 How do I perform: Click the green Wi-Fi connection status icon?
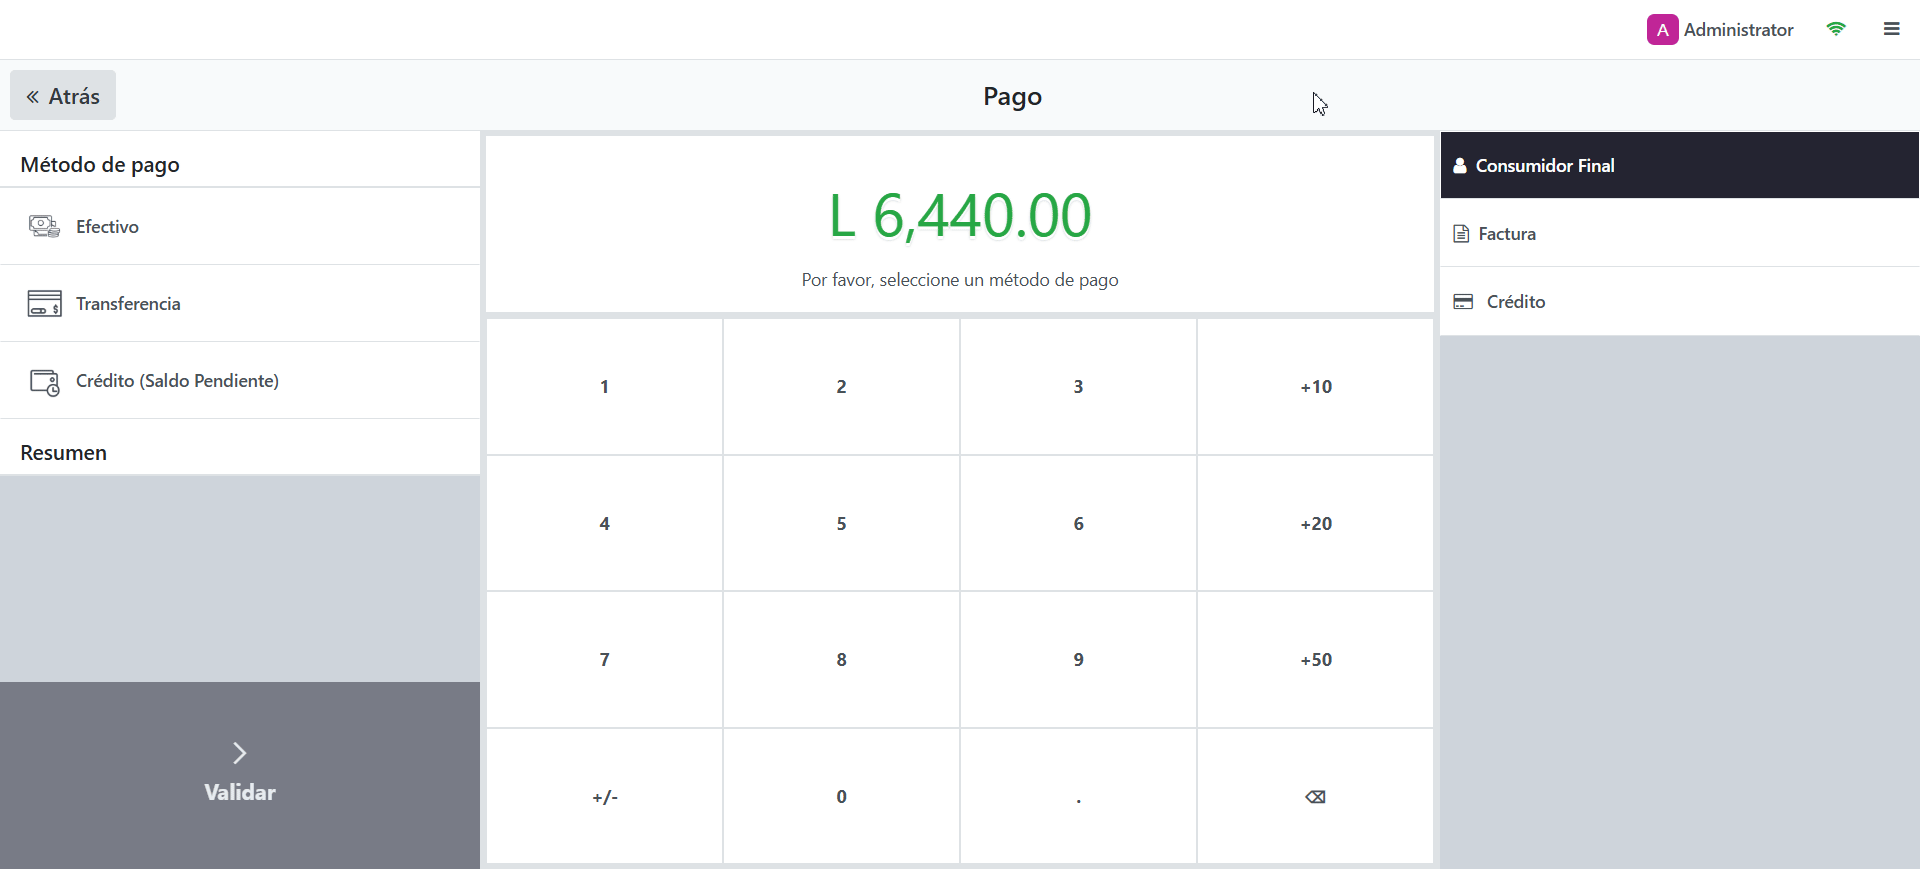pos(1835,29)
